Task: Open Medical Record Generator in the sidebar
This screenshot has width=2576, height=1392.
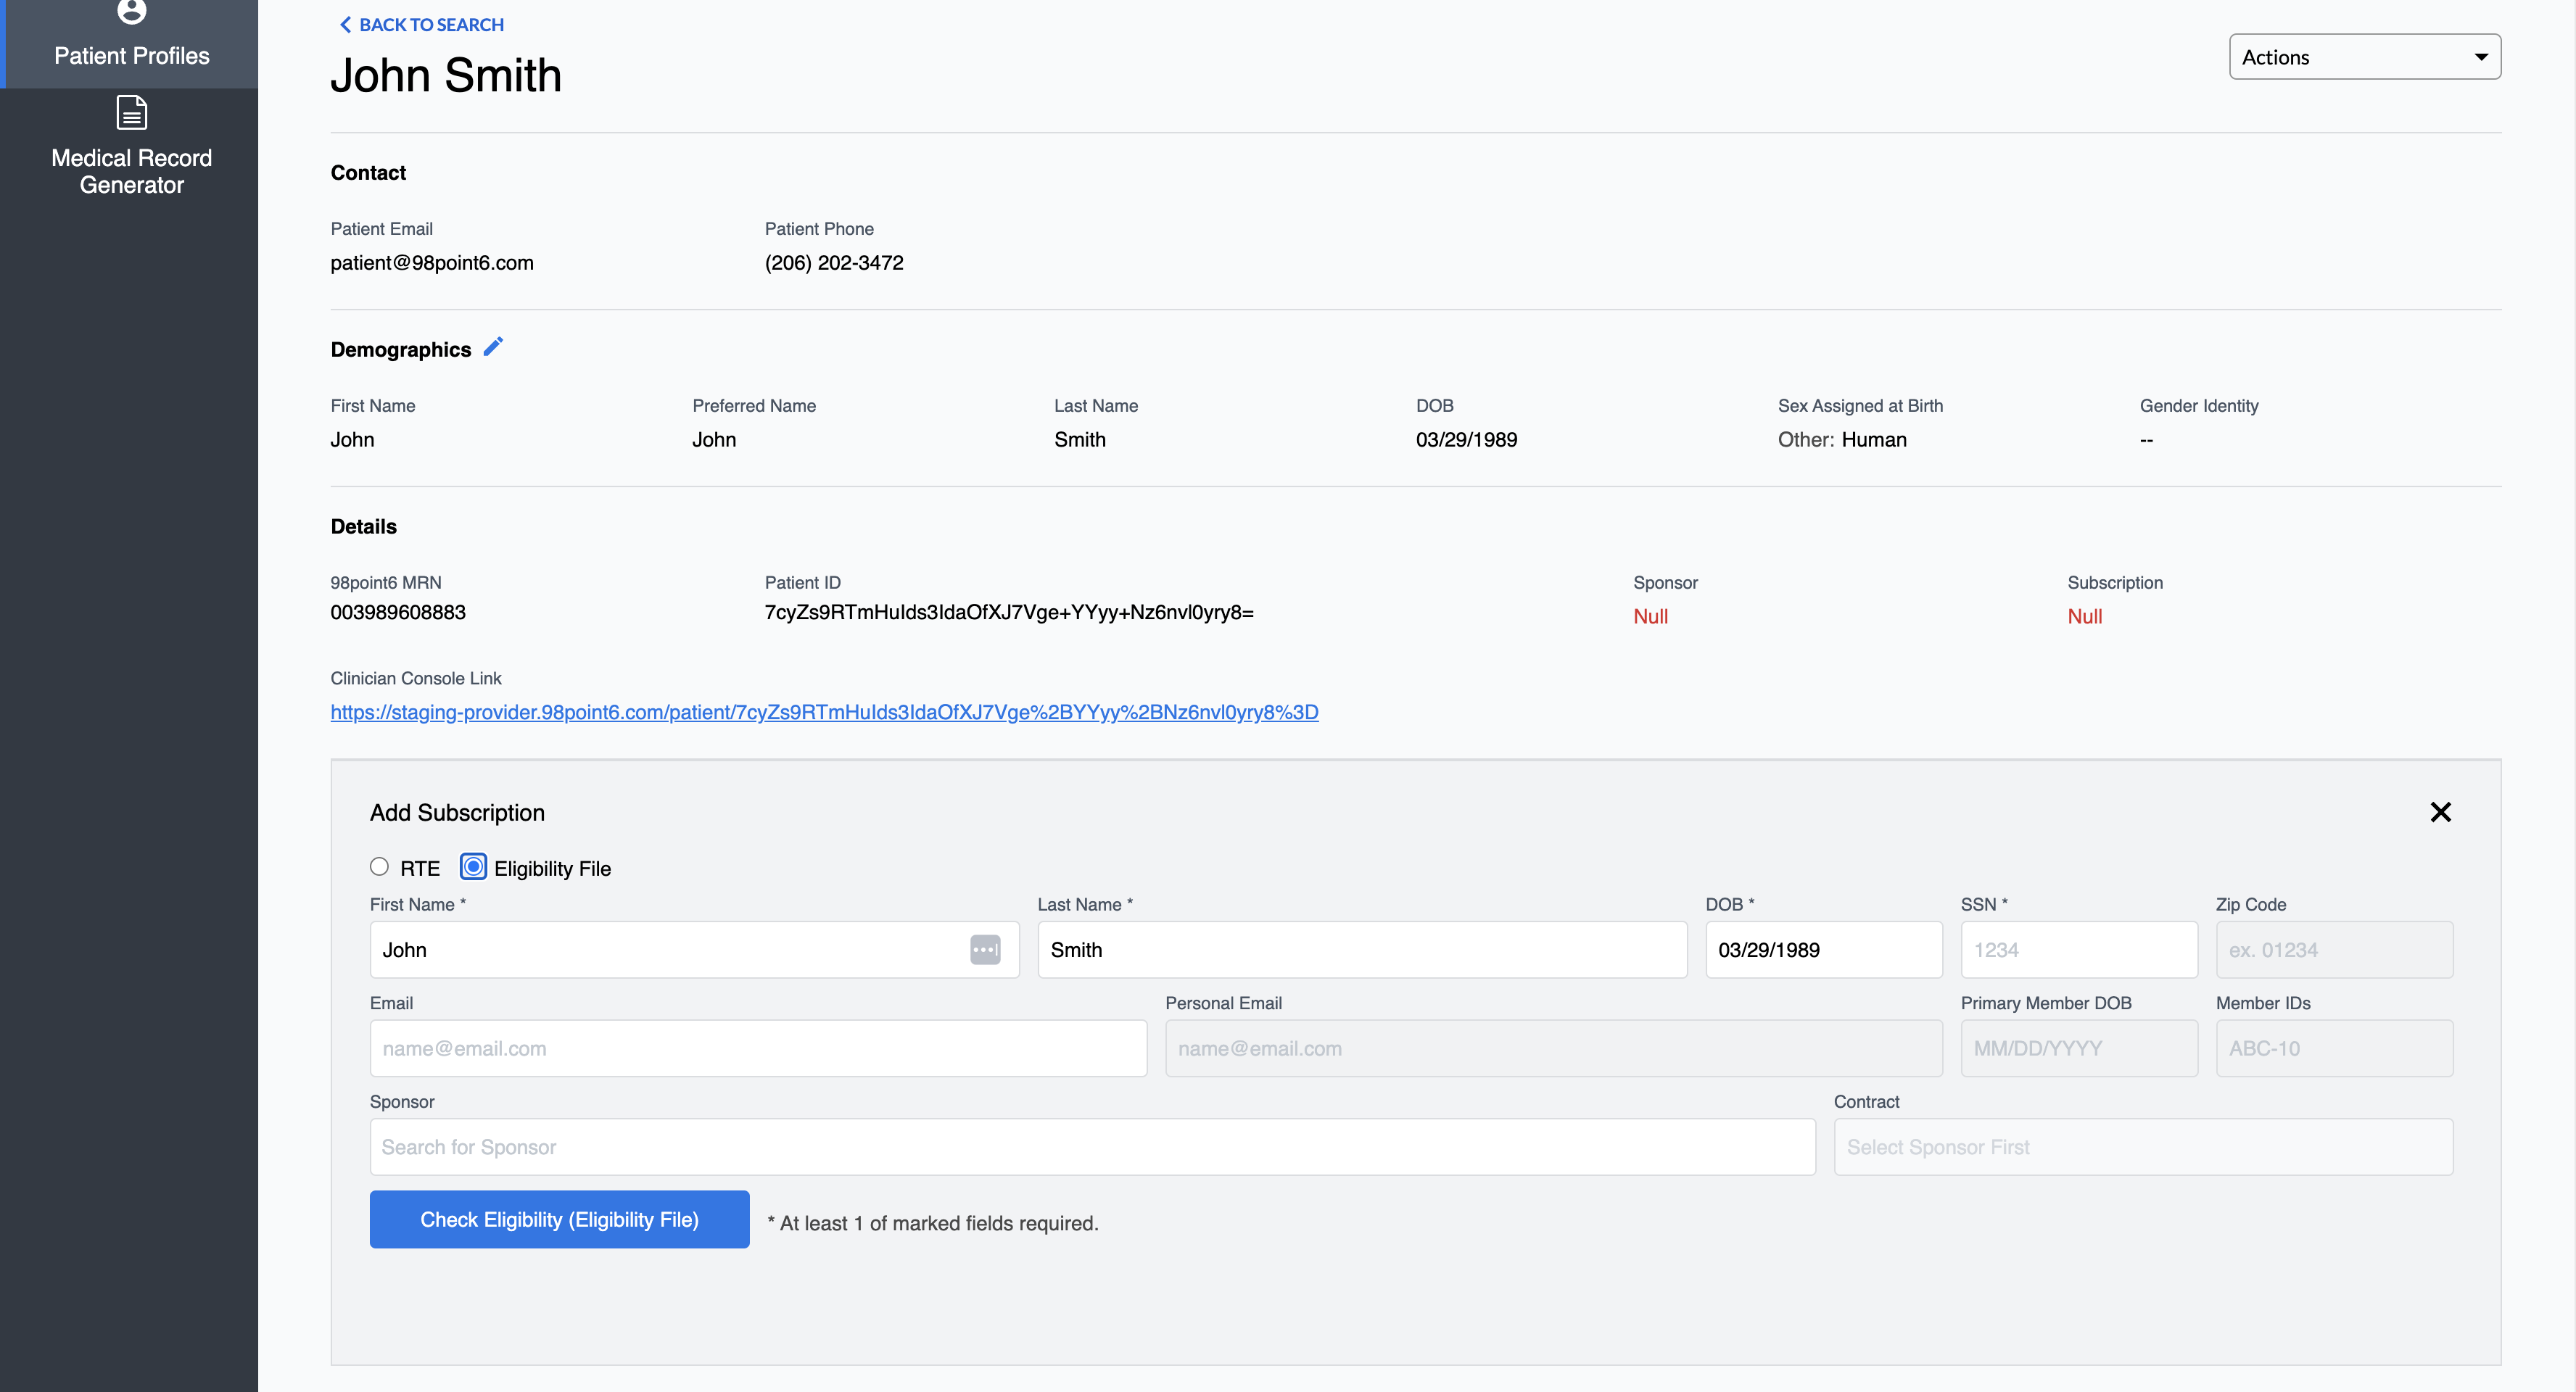Action: click(131, 146)
